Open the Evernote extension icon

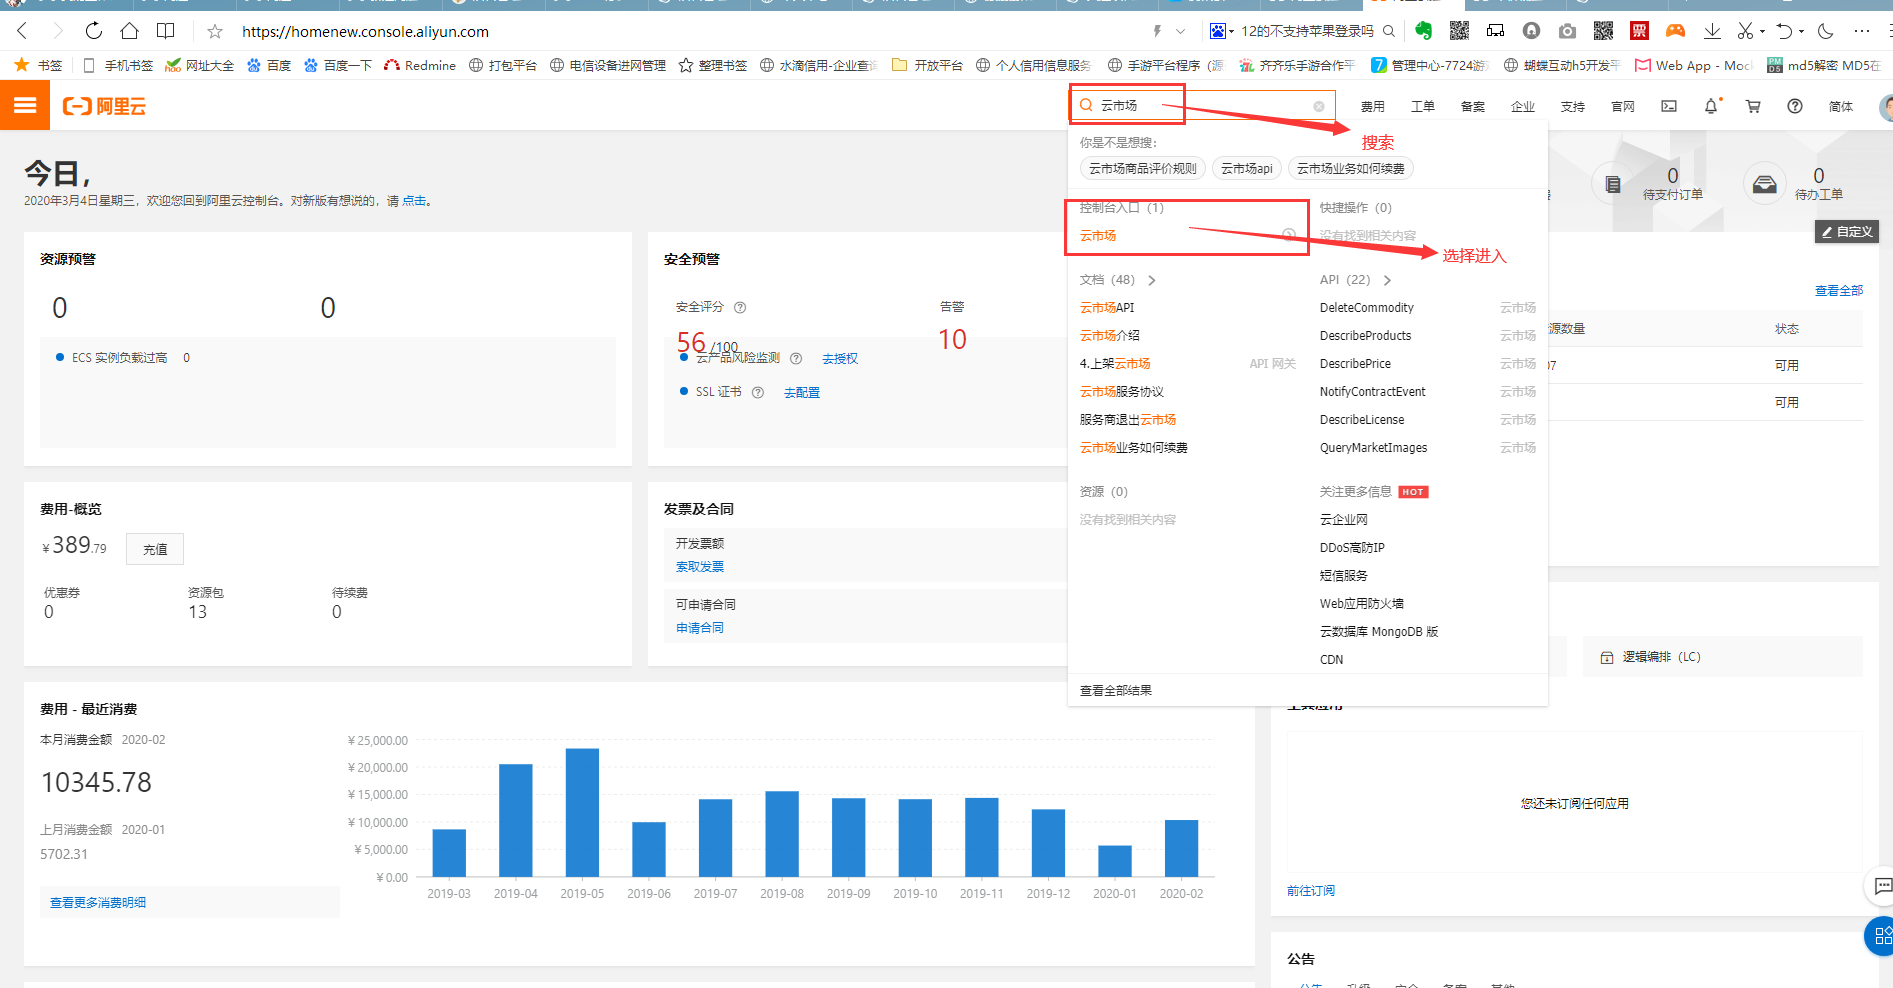point(1424,31)
